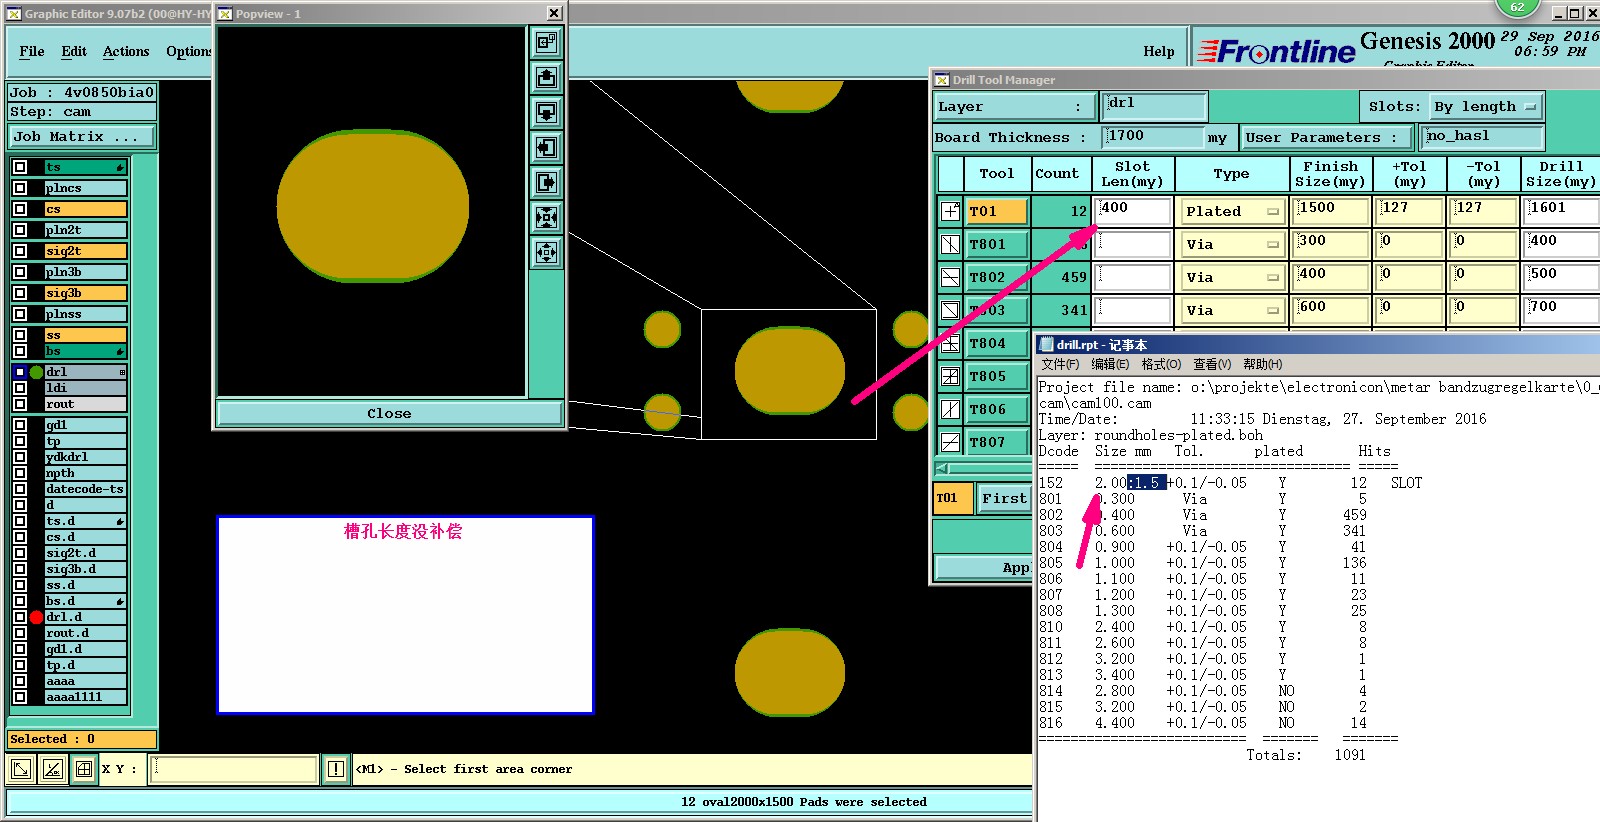Toggle the checkbox for layer datecode-ts
The height and width of the screenshot is (822, 1600).
pyautogui.click(x=20, y=489)
